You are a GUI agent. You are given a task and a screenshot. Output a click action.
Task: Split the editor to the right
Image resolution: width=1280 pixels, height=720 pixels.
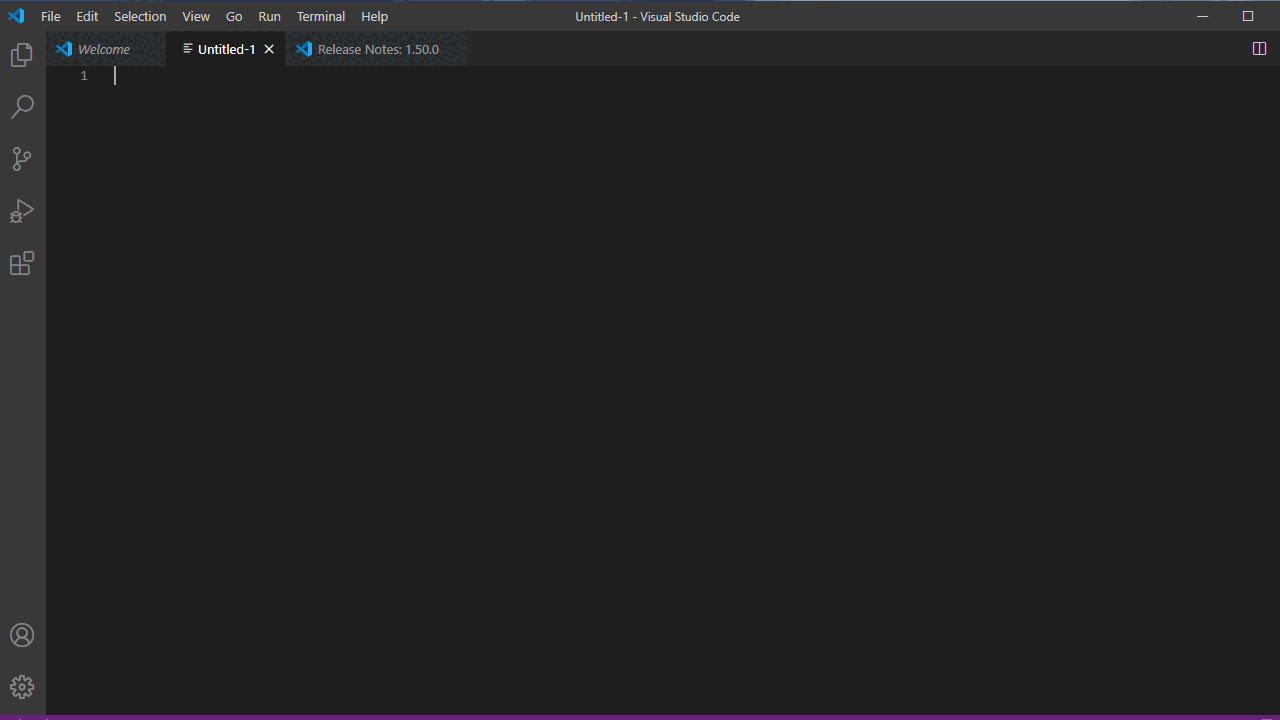(1260, 49)
